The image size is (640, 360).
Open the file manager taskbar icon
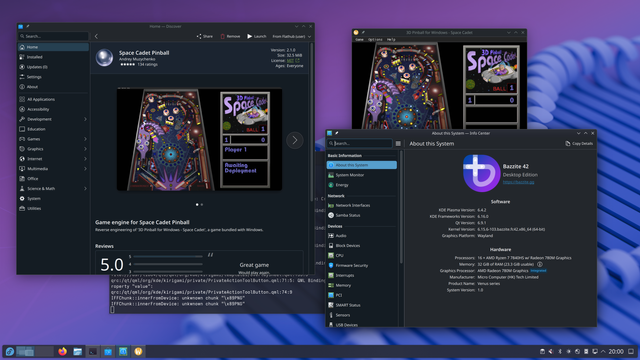tap(78, 351)
